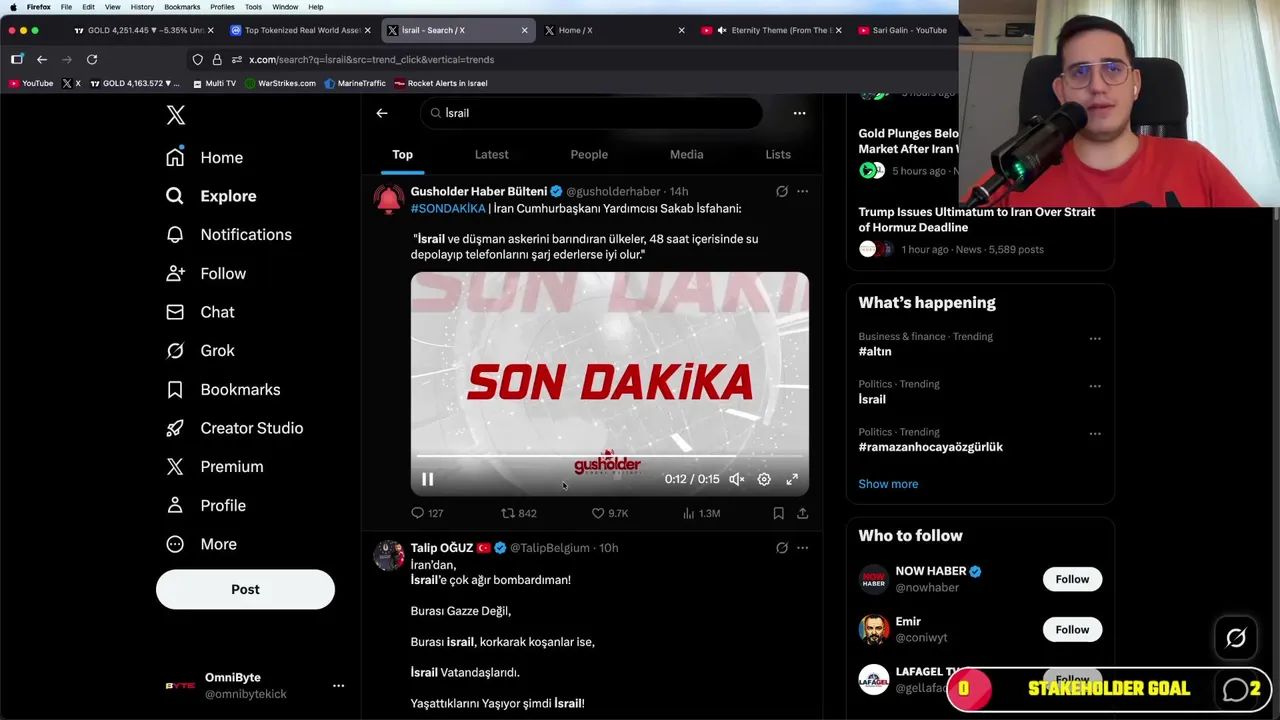Open the Firefox History menu

coord(142,7)
